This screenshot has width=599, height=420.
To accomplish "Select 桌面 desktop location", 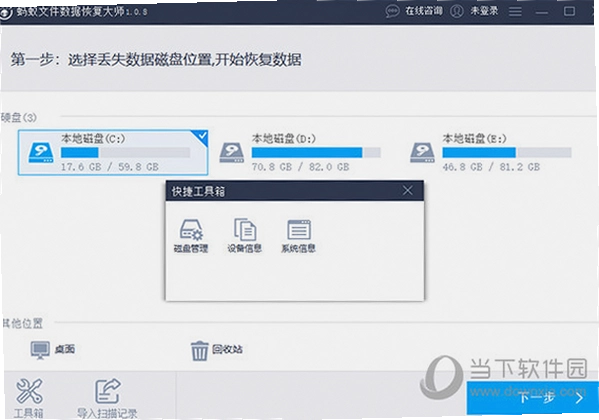I will (53, 349).
